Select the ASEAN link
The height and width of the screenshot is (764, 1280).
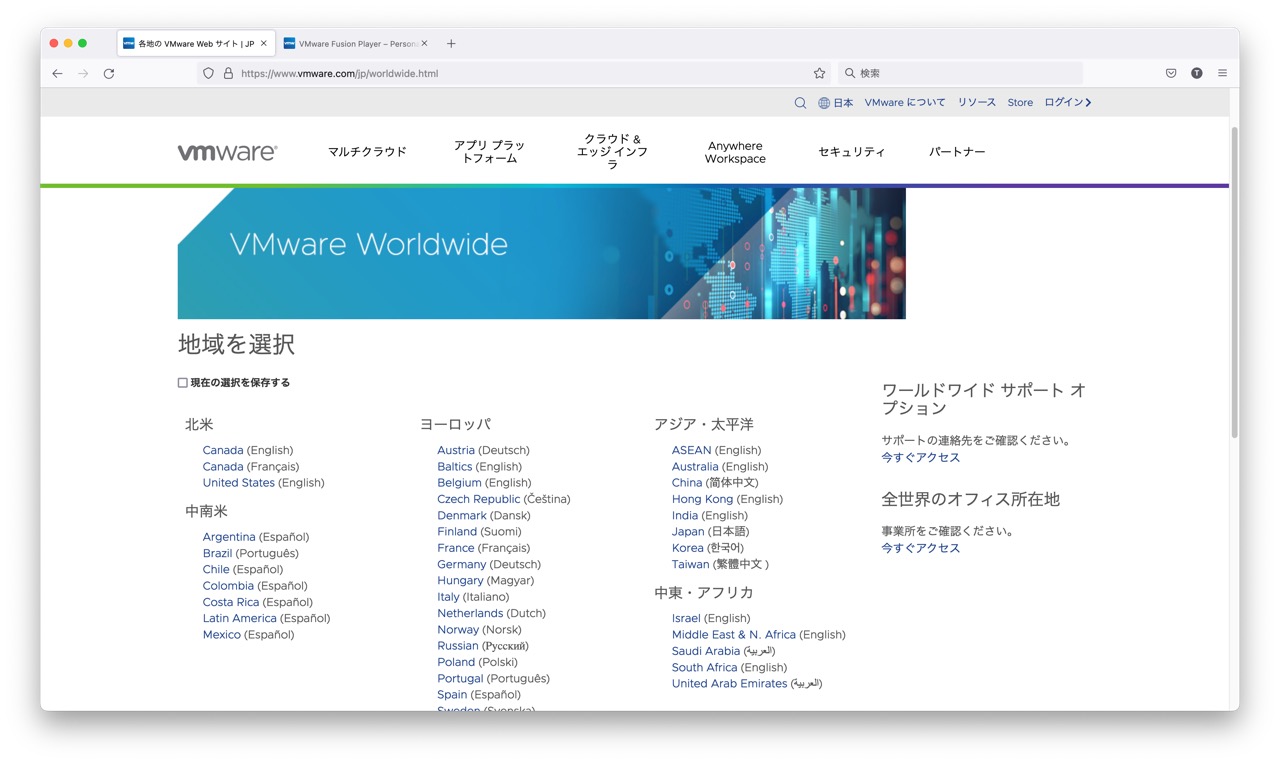692,450
